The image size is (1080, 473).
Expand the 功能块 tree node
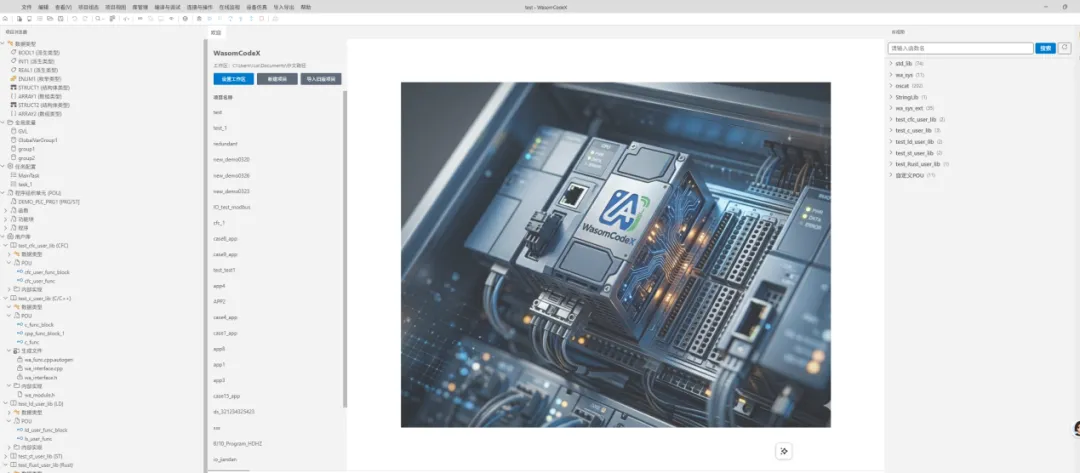pyautogui.click(x=7, y=219)
